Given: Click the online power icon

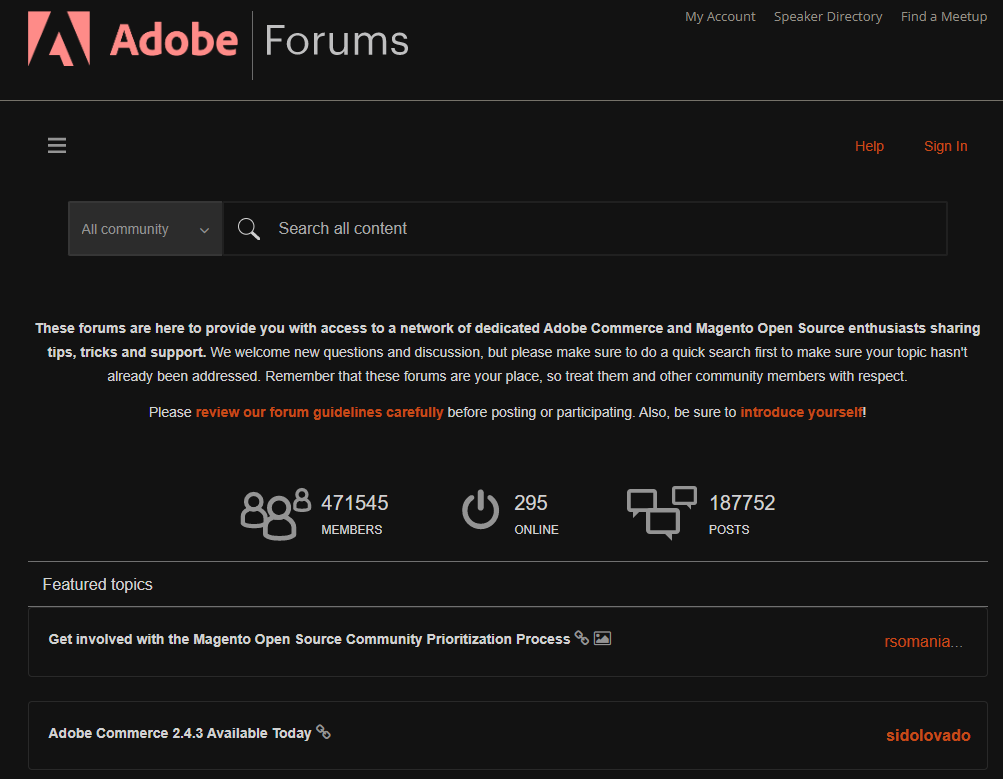Looking at the screenshot, I should click(480, 510).
